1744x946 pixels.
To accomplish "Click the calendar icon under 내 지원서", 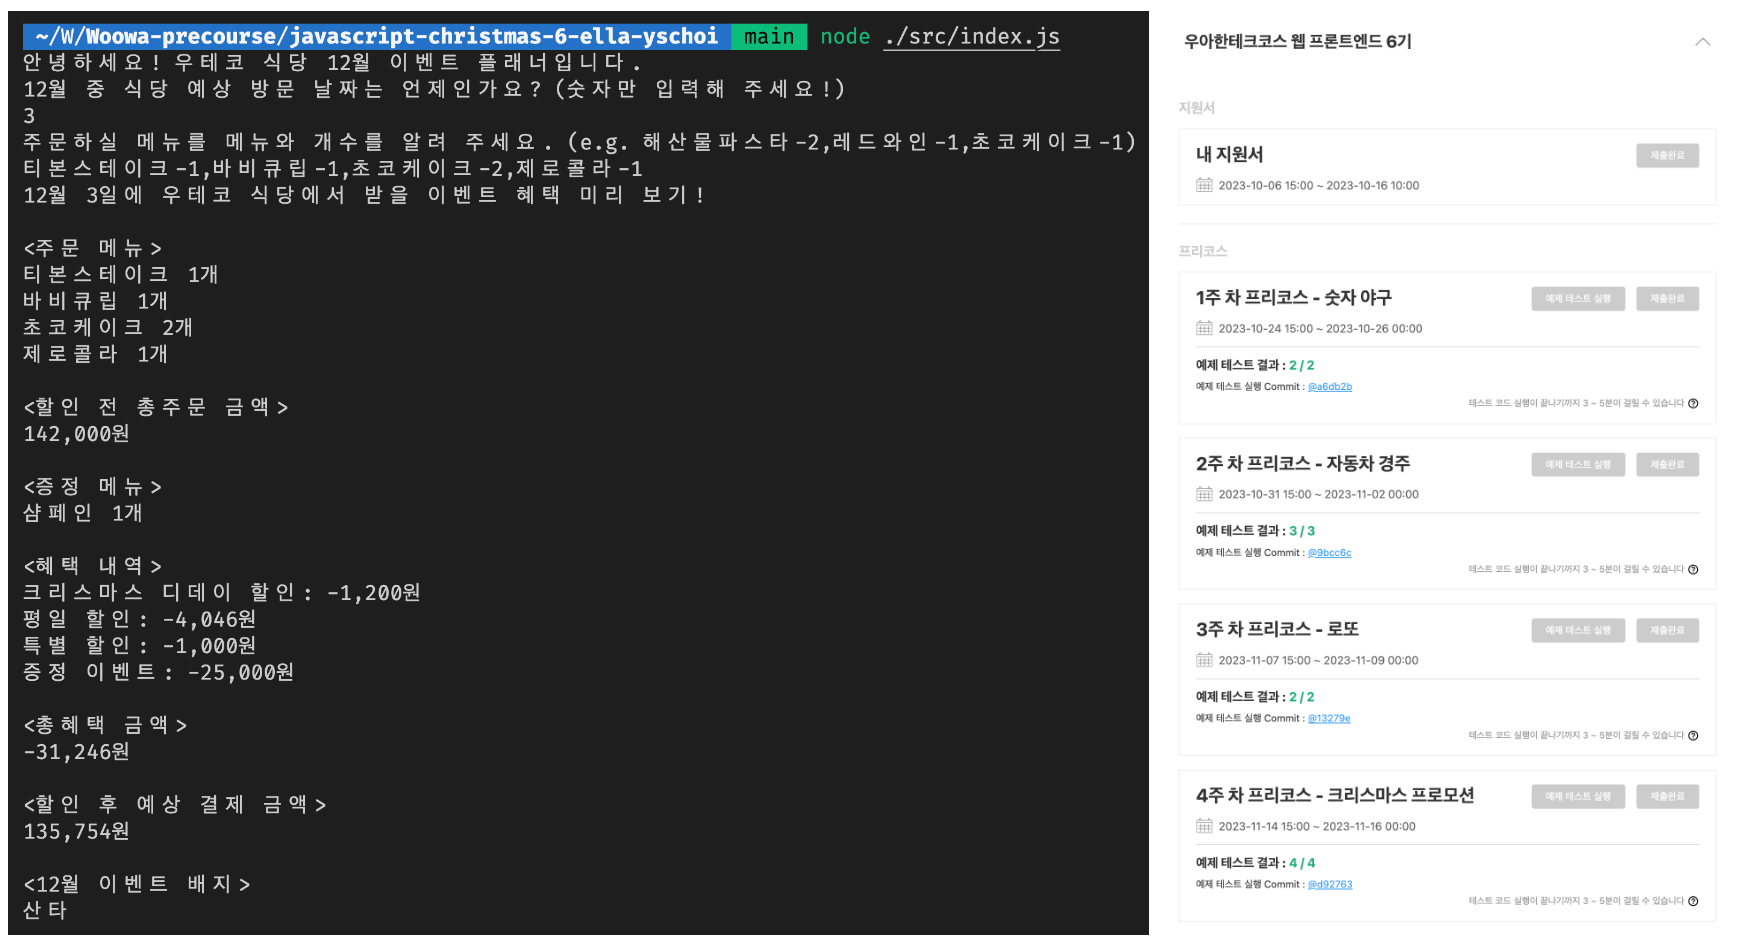I will click(x=1204, y=185).
